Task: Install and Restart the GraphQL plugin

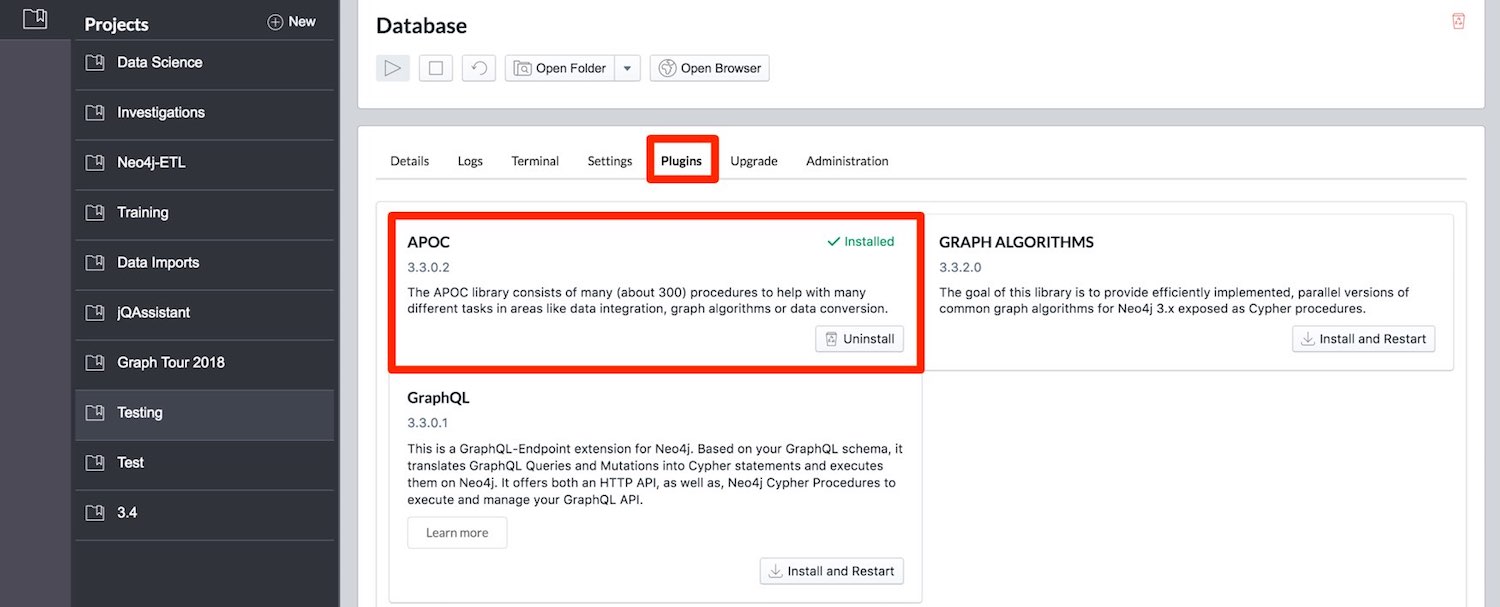Action: point(832,571)
